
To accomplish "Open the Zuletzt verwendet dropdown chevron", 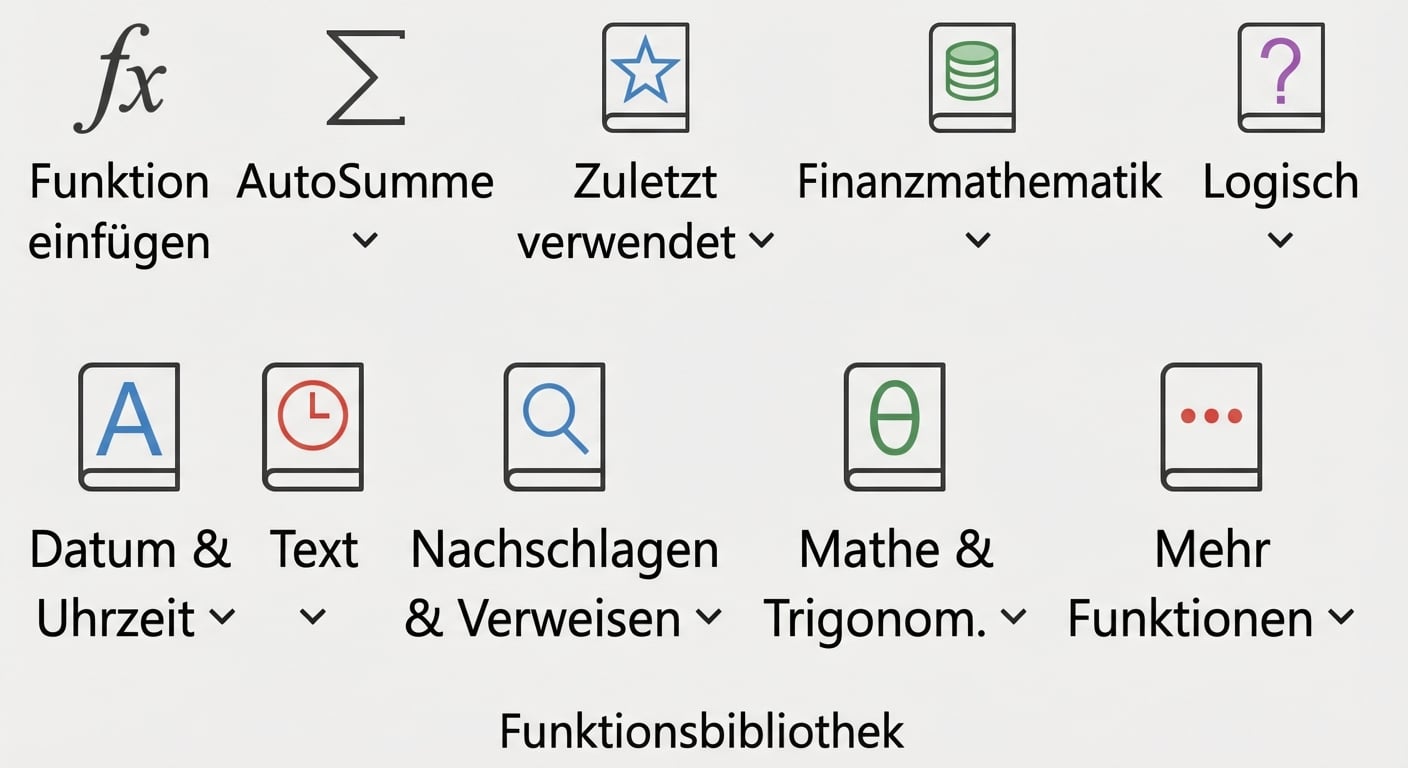I will (763, 240).
